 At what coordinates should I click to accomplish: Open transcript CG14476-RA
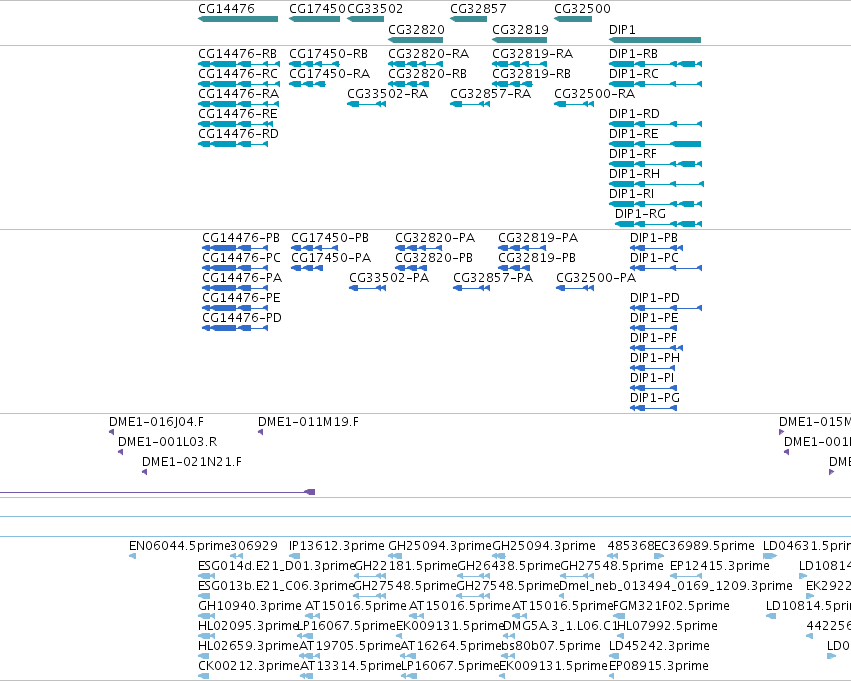(239, 104)
